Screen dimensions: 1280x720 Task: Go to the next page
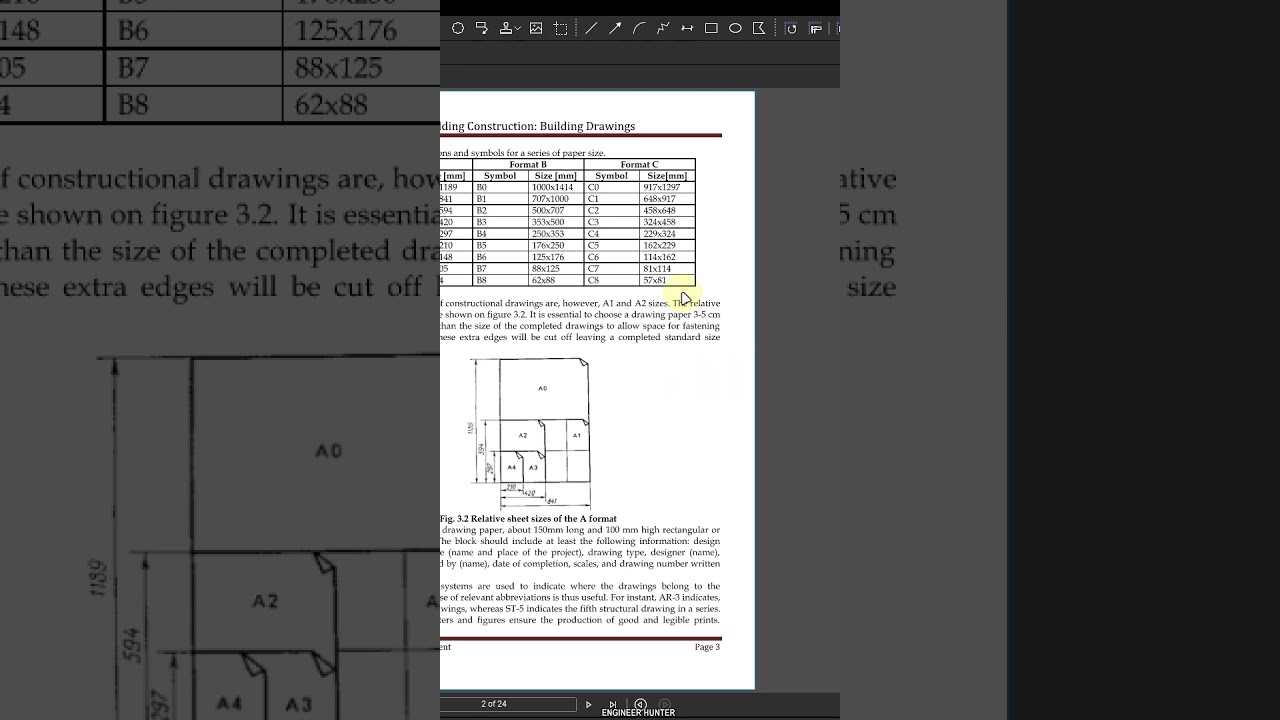click(x=588, y=705)
